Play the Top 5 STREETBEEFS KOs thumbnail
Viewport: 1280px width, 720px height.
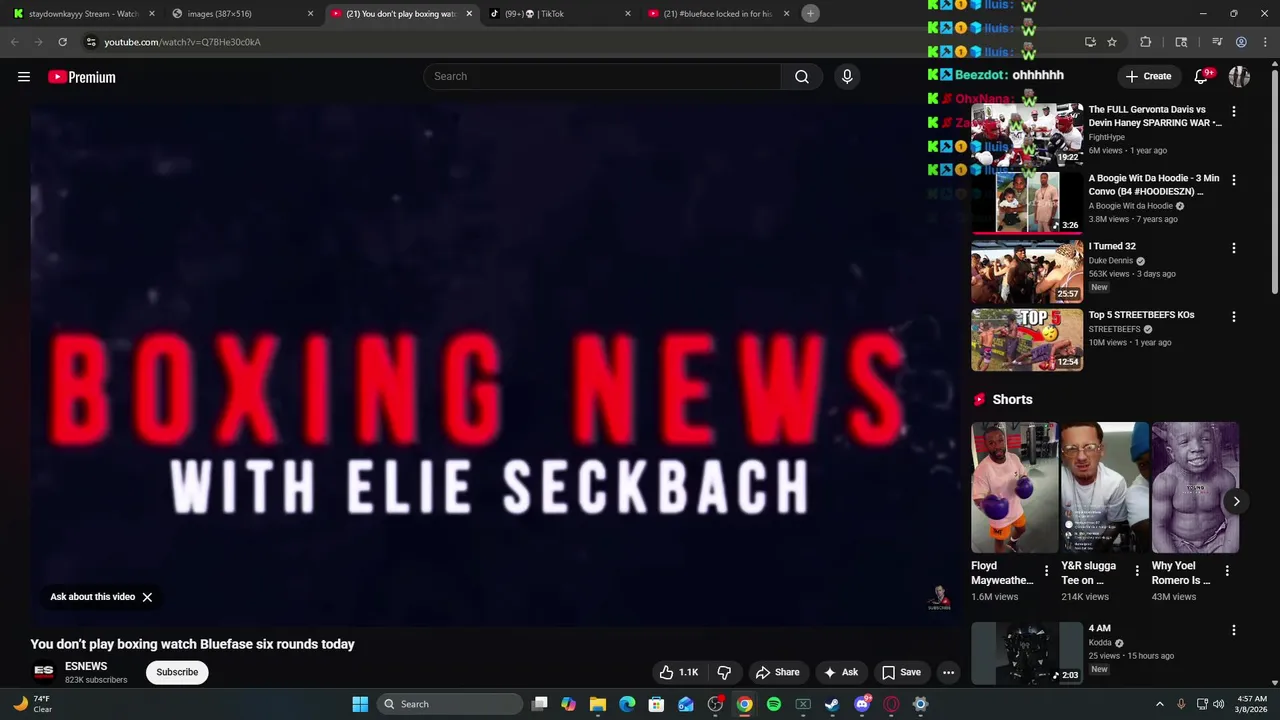click(x=1027, y=340)
